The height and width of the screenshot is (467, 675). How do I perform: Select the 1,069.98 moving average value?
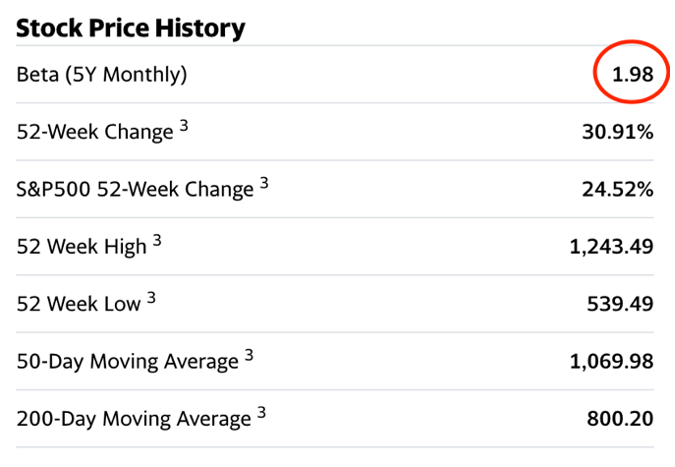coord(611,361)
